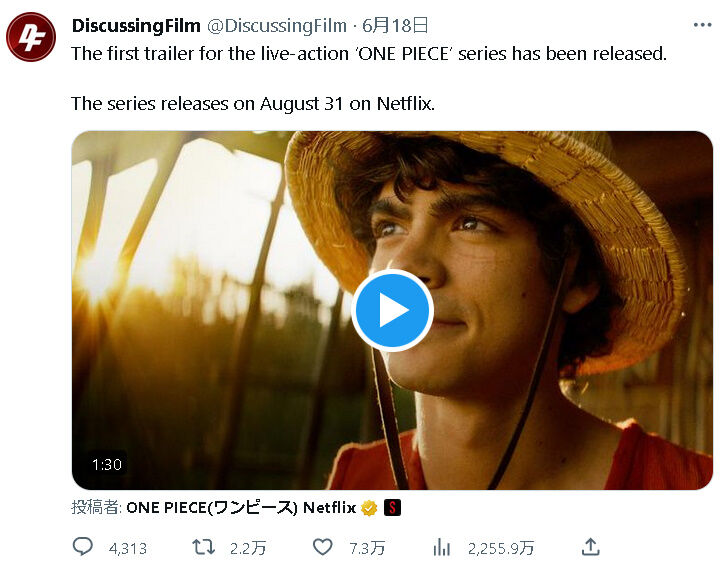Click the red affiliate badge after Netflix

pyautogui.click(x=393, y=508)
